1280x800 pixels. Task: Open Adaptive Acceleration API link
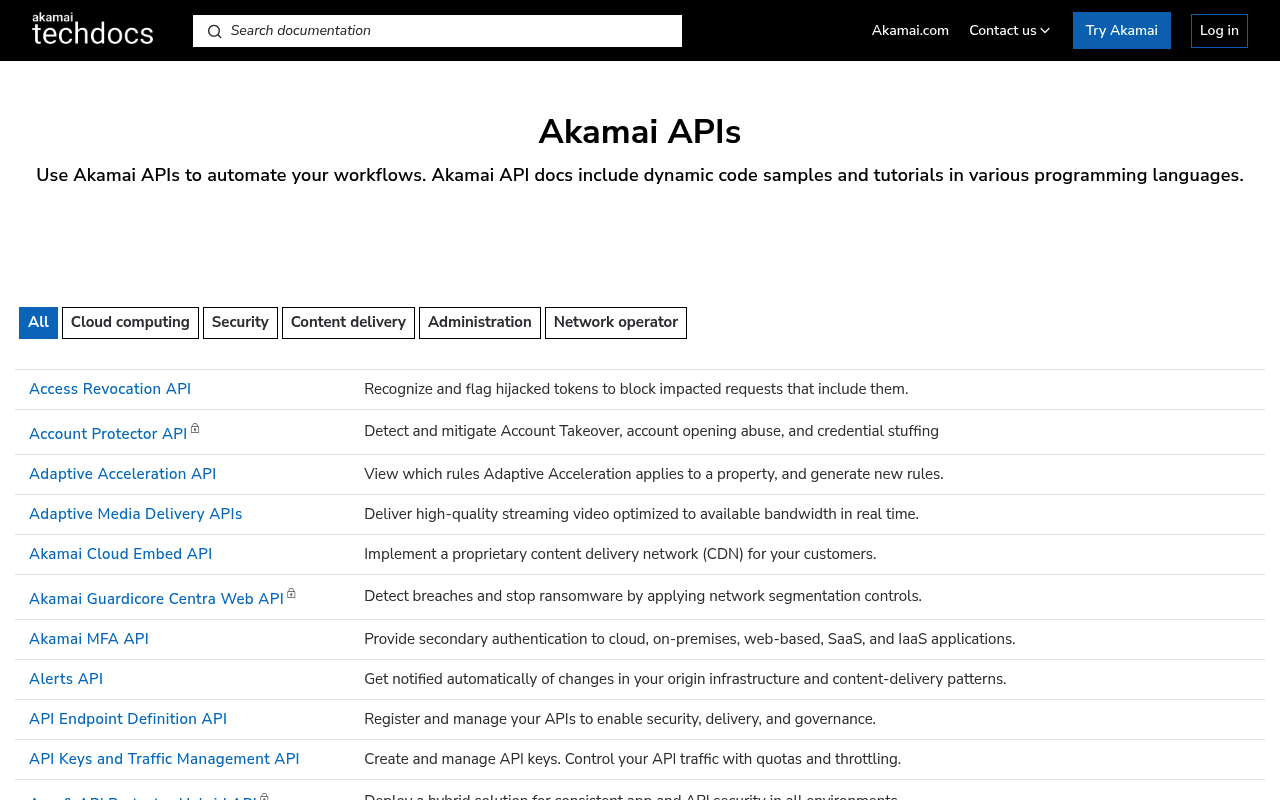coord(122,474)
